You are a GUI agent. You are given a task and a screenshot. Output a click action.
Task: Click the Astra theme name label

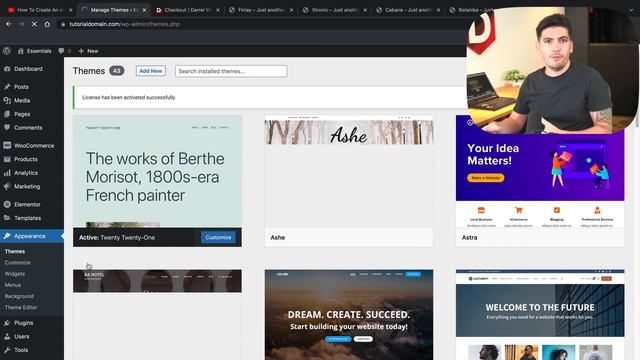(469, 237)
